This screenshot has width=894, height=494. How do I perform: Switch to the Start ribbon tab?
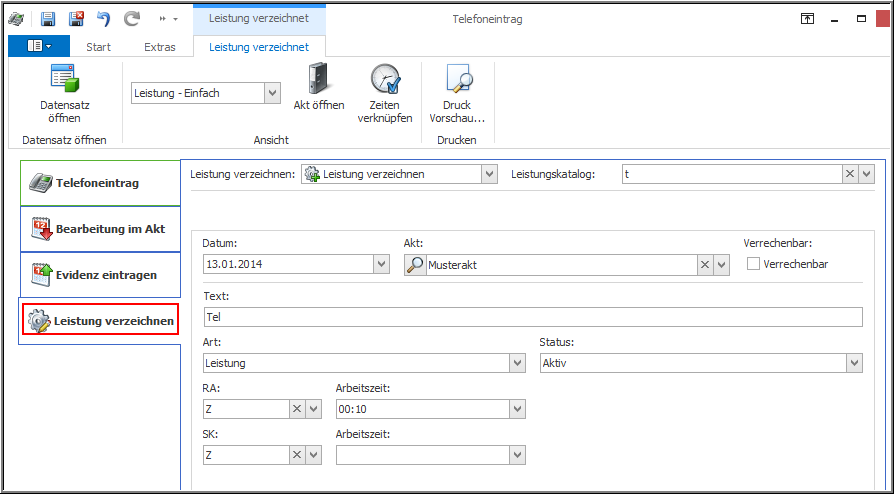[99, 47]
